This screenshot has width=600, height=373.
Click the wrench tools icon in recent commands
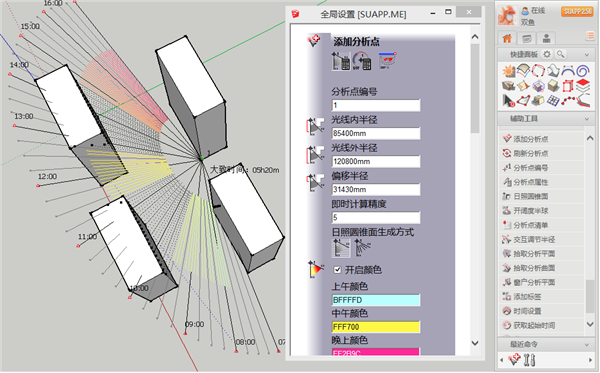[529, 360]
